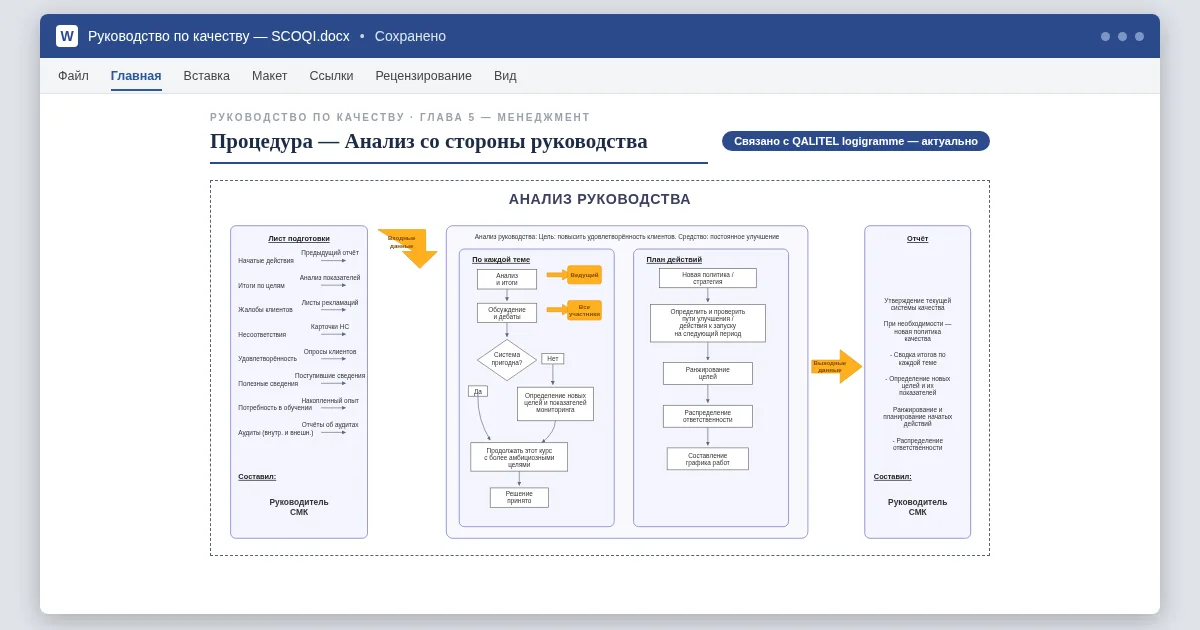
Task: Select the Система пригодна? decision diamond
Action: (x=507, y=359)
